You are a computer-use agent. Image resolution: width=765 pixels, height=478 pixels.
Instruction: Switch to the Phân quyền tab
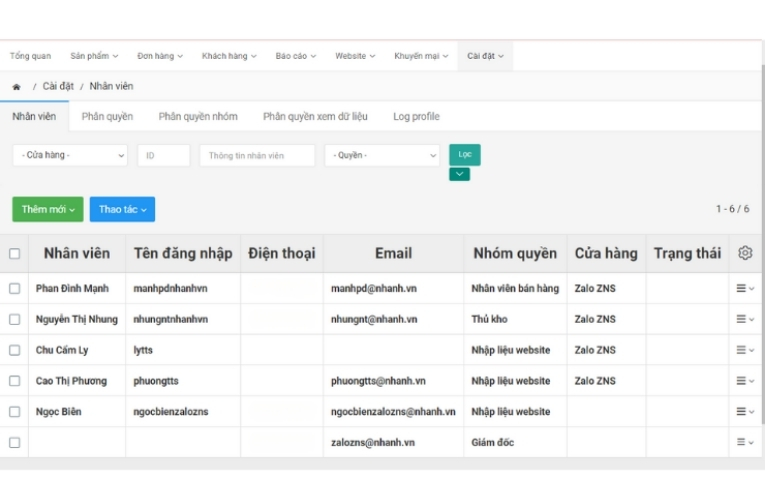click(x=107, y=117)
